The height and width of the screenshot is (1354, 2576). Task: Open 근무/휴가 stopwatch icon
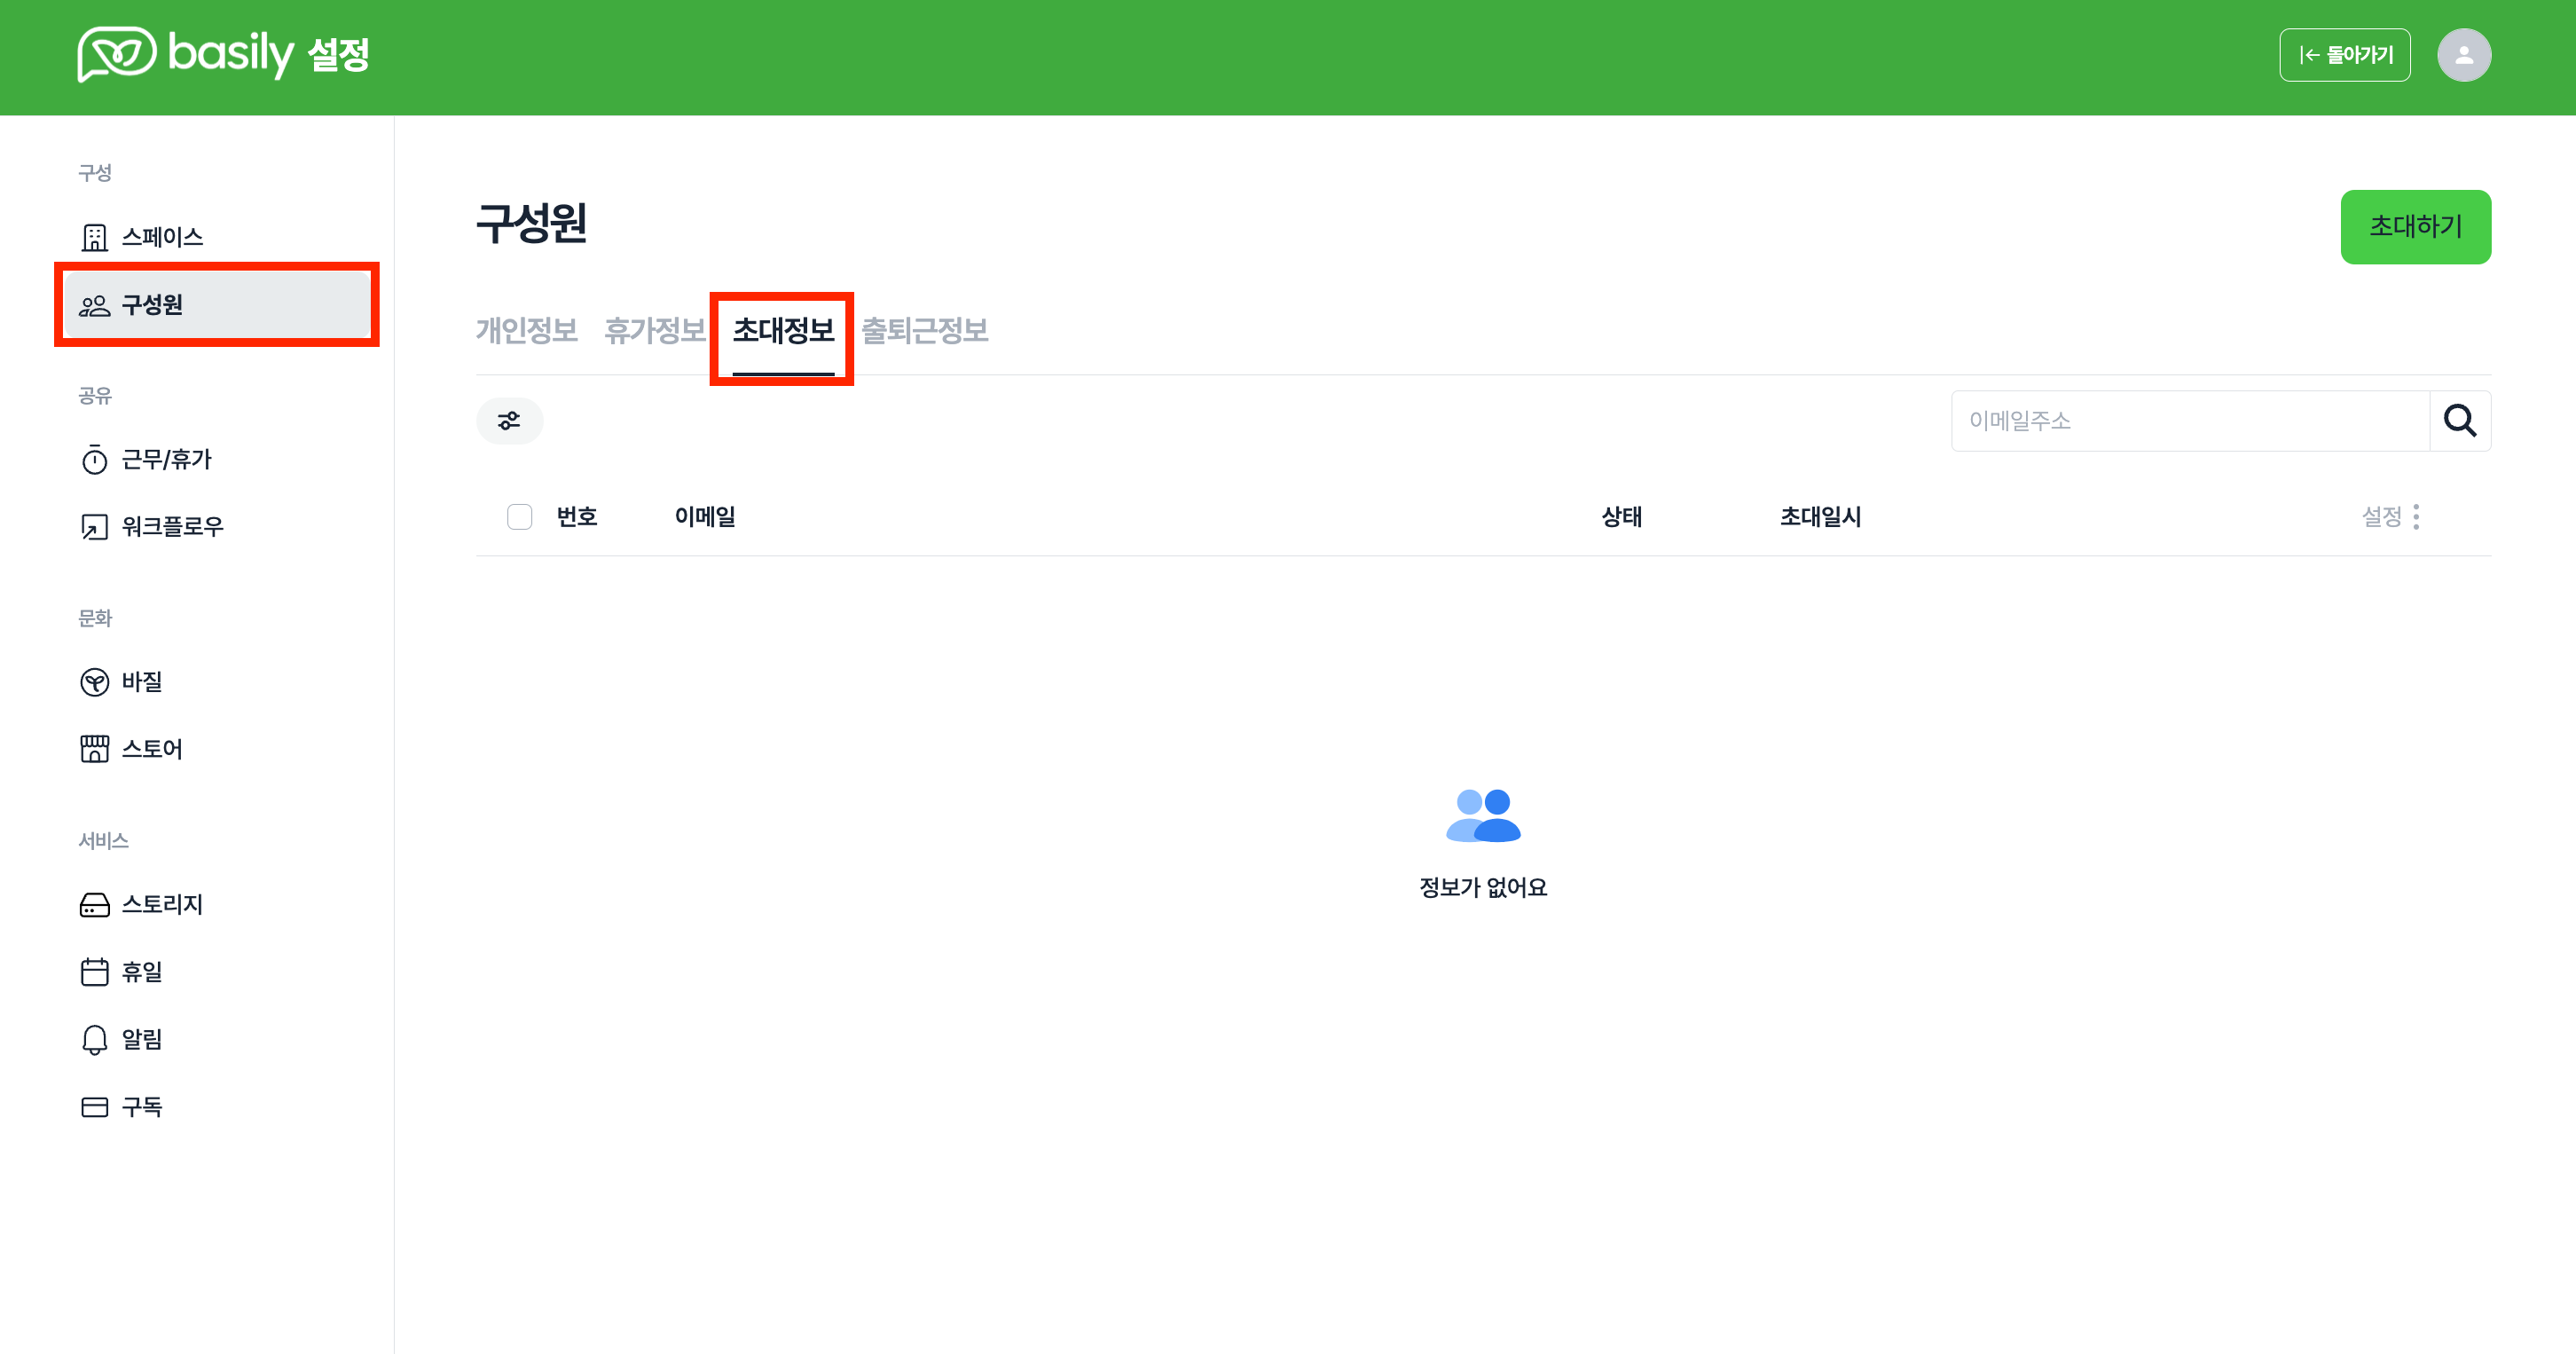pos(94,460)
